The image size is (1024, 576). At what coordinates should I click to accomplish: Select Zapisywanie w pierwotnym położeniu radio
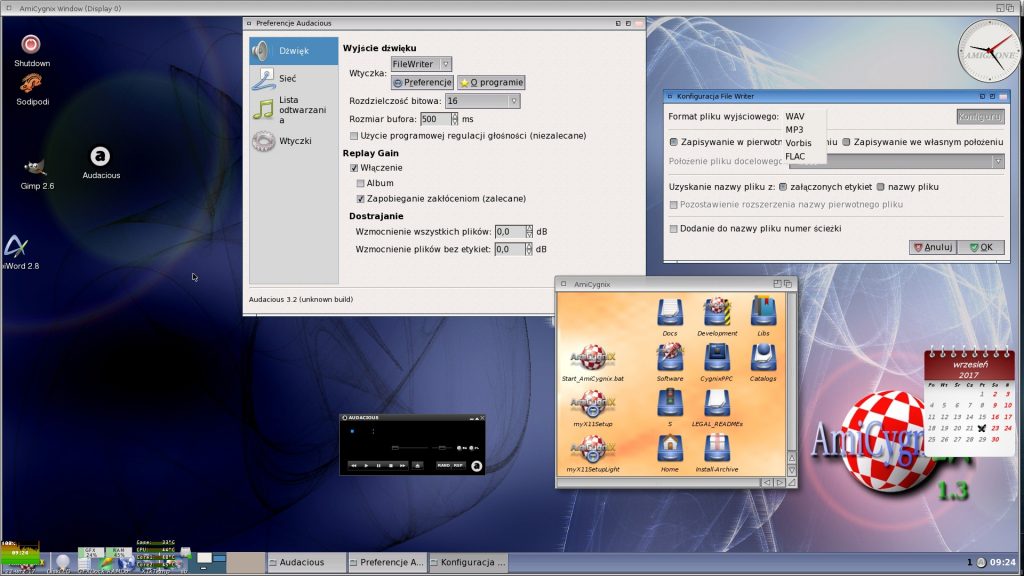[673, 142]
